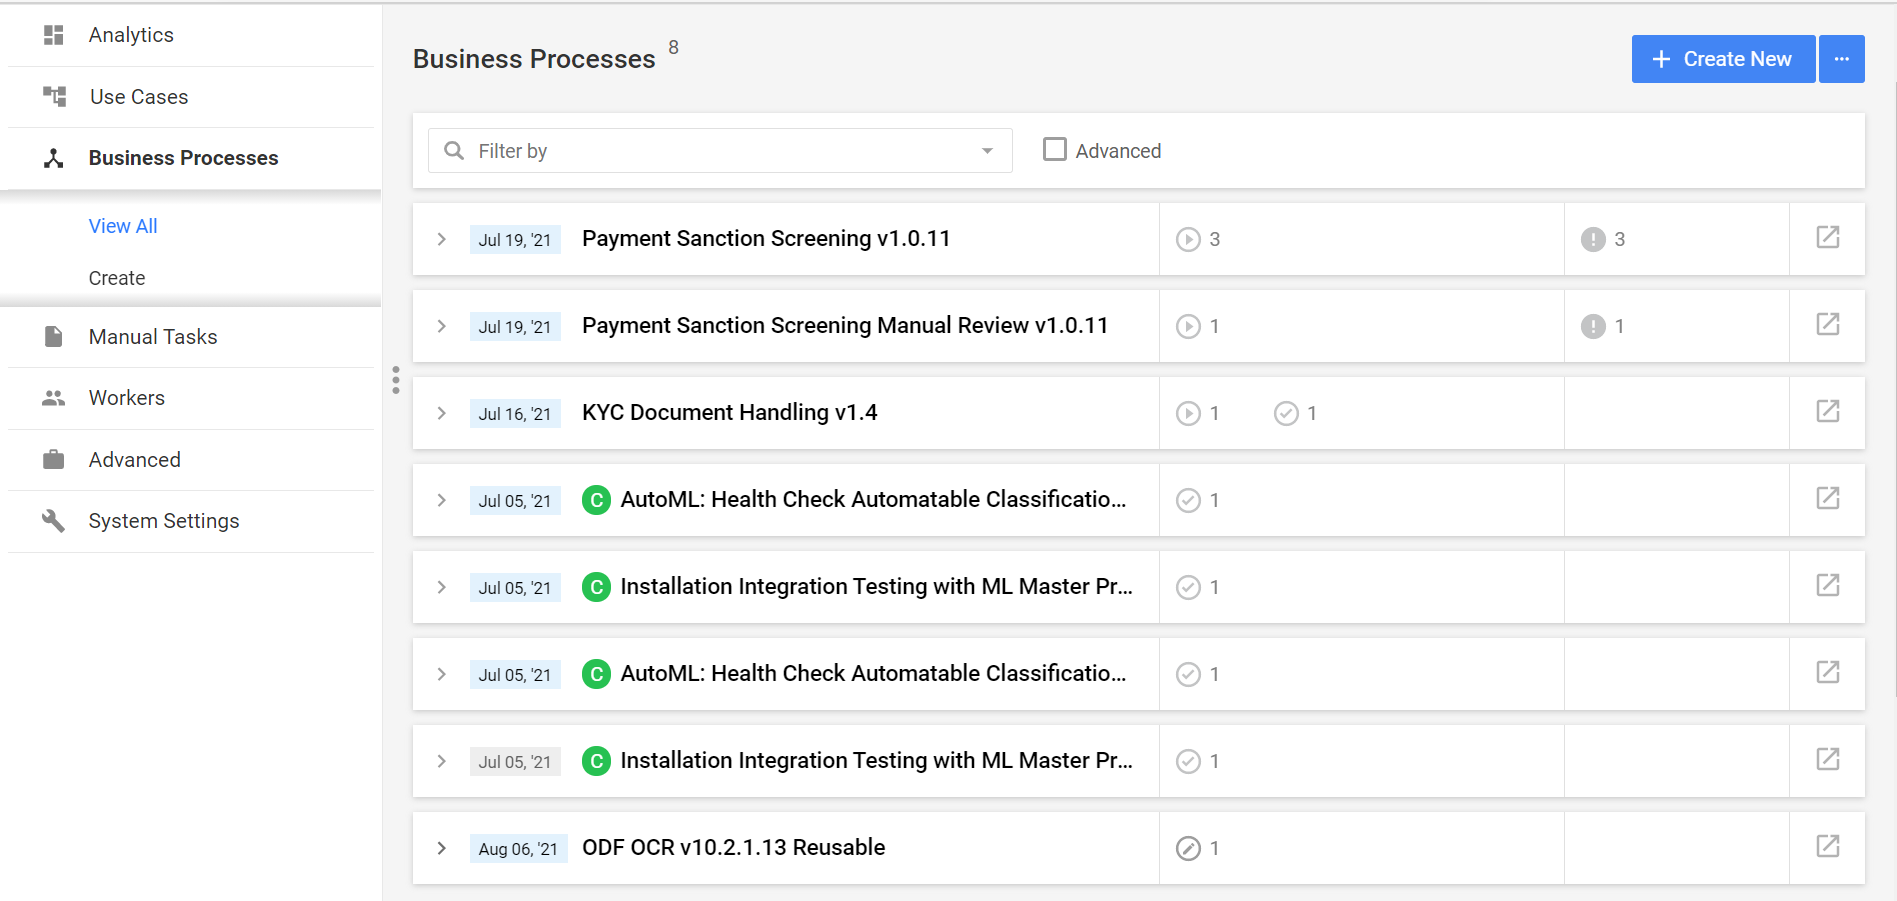Expand Payment Sanction Screening v1.0.11 row
1897x901 pixels.
441,239
